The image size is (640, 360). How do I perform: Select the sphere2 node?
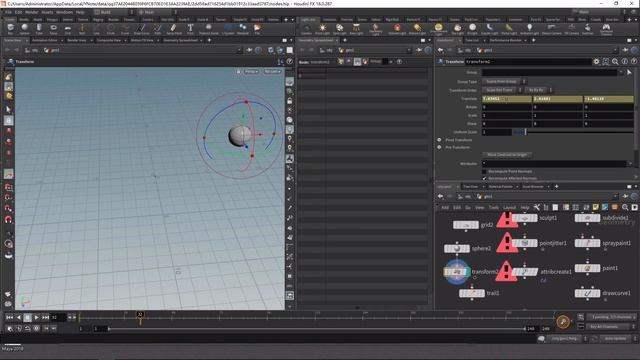[x=456, y=248]
